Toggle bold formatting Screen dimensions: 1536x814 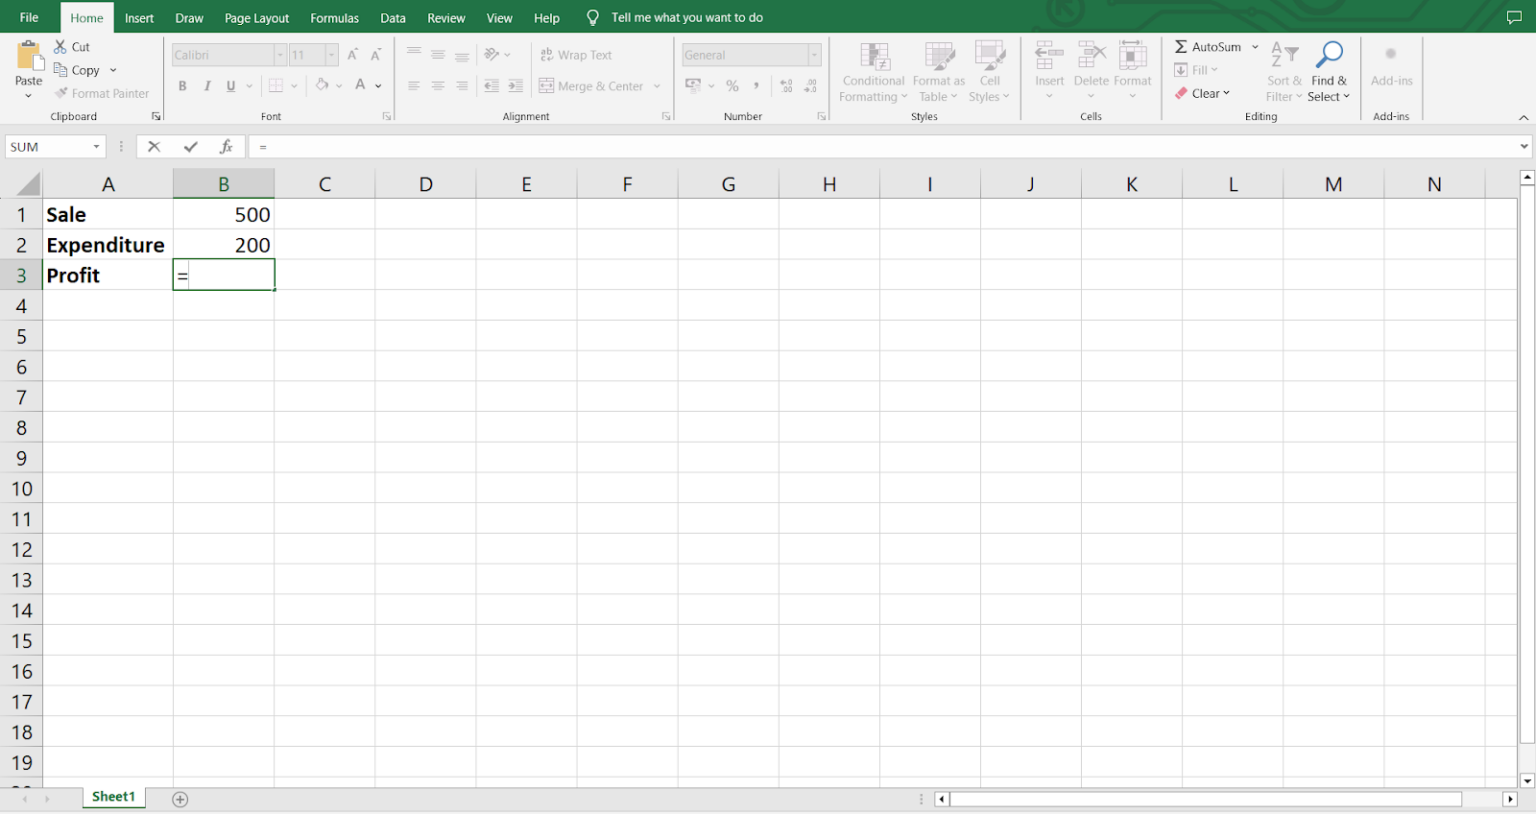183,86
